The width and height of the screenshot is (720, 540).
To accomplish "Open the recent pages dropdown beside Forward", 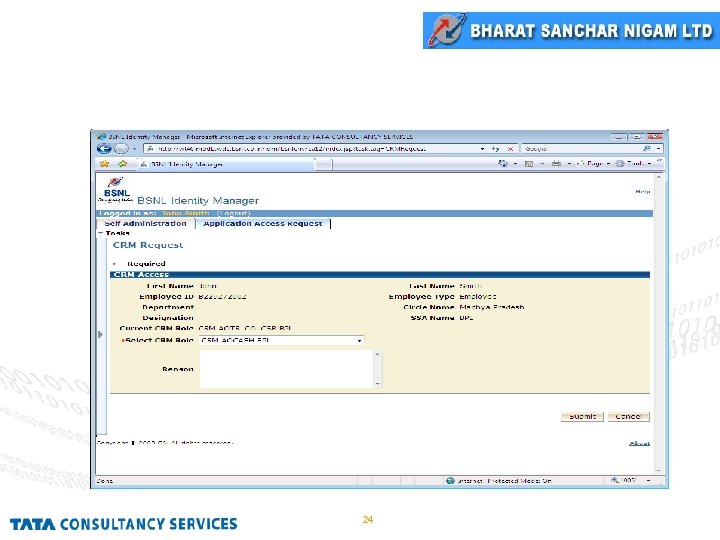I will [135, 149].
